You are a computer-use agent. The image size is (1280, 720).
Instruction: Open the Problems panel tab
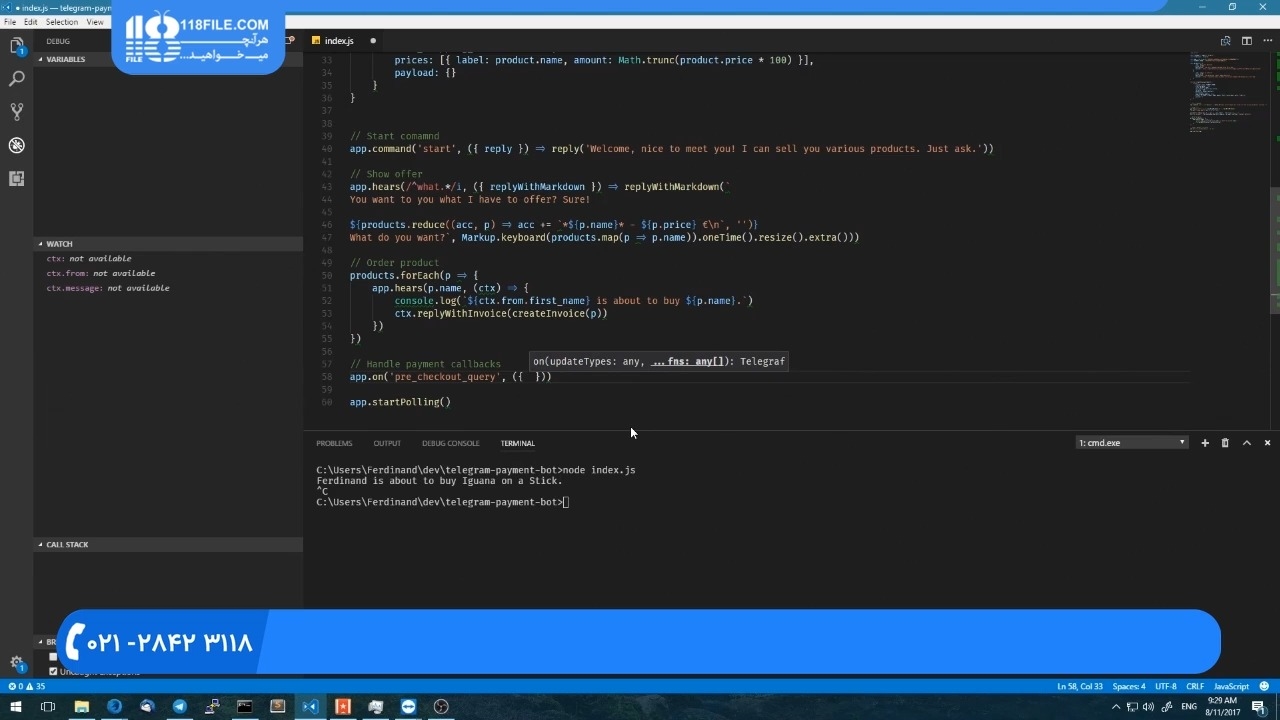point(334,443)
